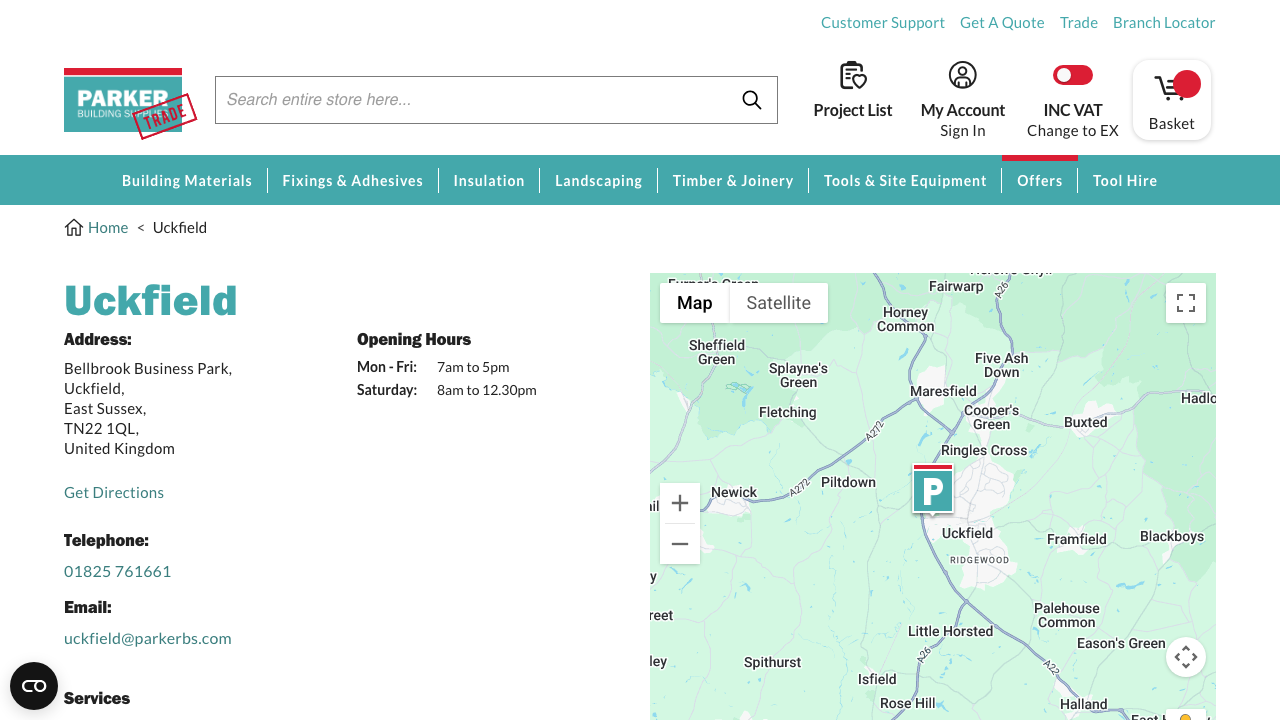Switch map to Satellite view
The width and height of the screenshot is (1280, 720).
pos(778,303)
